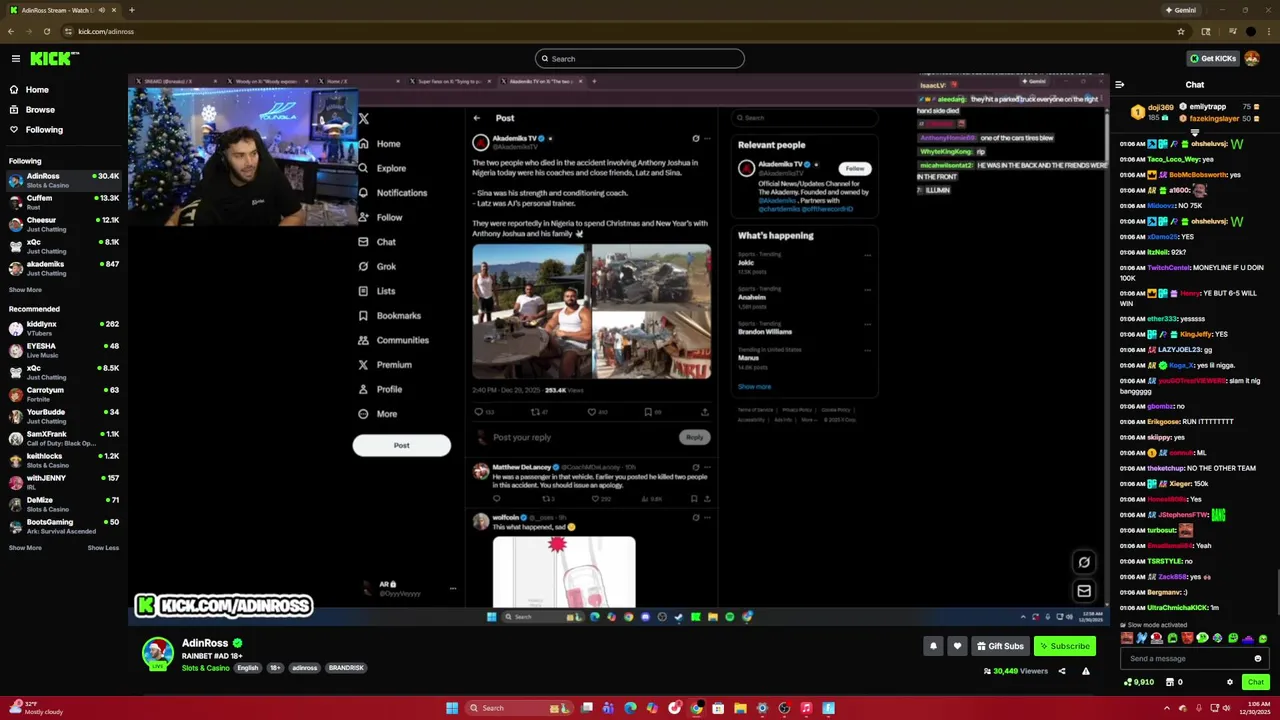Image resolution: width=1280 pixels, height=720 pixels.
Task: Click the English language tag
Action: (248, 668)
